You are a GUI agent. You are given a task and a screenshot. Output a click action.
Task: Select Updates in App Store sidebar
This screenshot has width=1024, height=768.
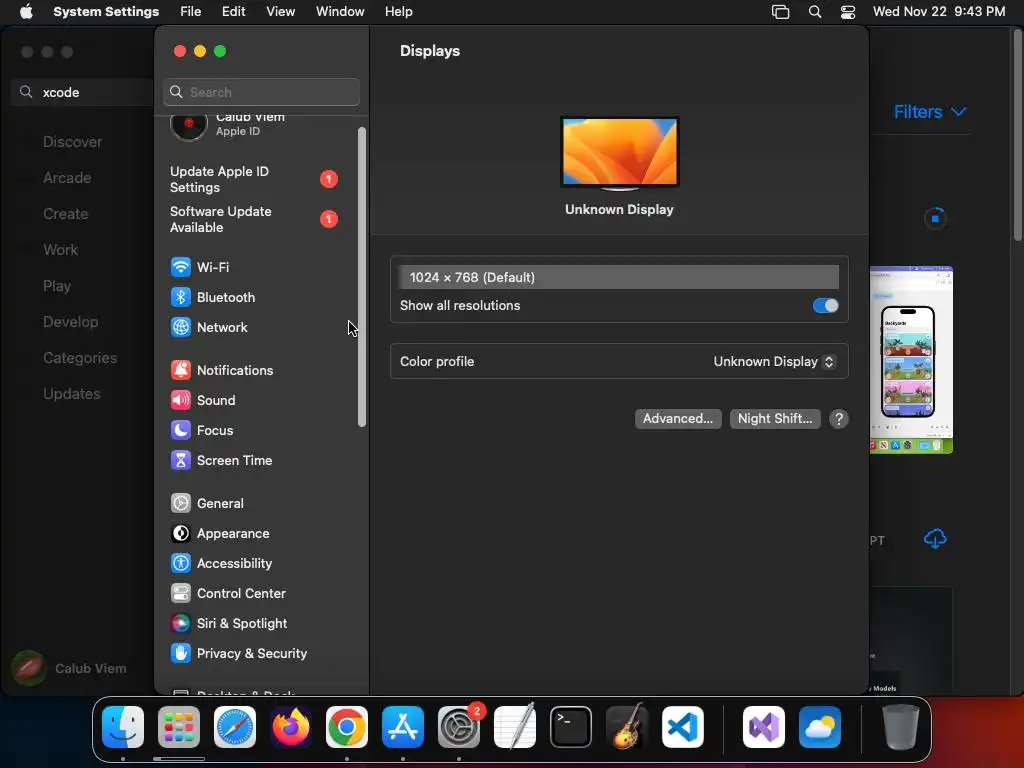pyautogui.click(x=72, y=394)
